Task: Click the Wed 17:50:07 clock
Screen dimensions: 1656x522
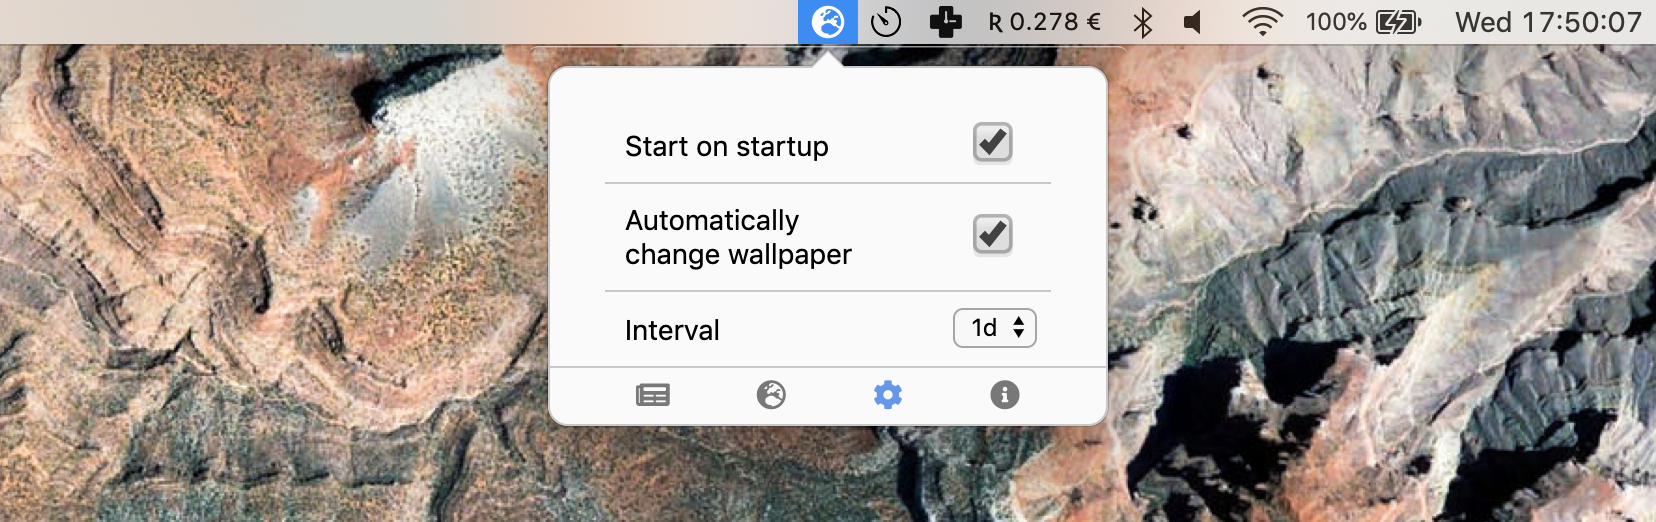Action: [x=1548, y=22]
